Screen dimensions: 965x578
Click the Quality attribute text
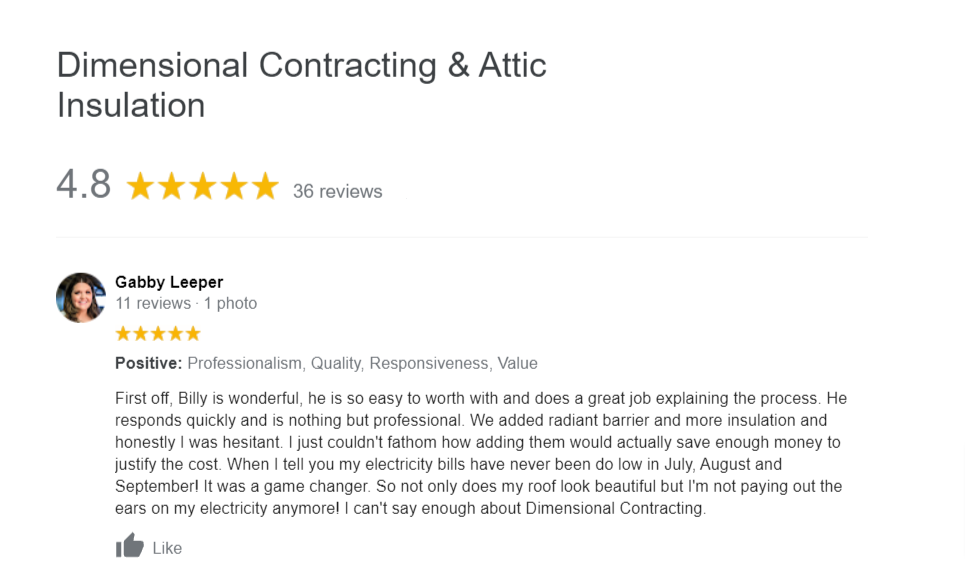point(337,363)
